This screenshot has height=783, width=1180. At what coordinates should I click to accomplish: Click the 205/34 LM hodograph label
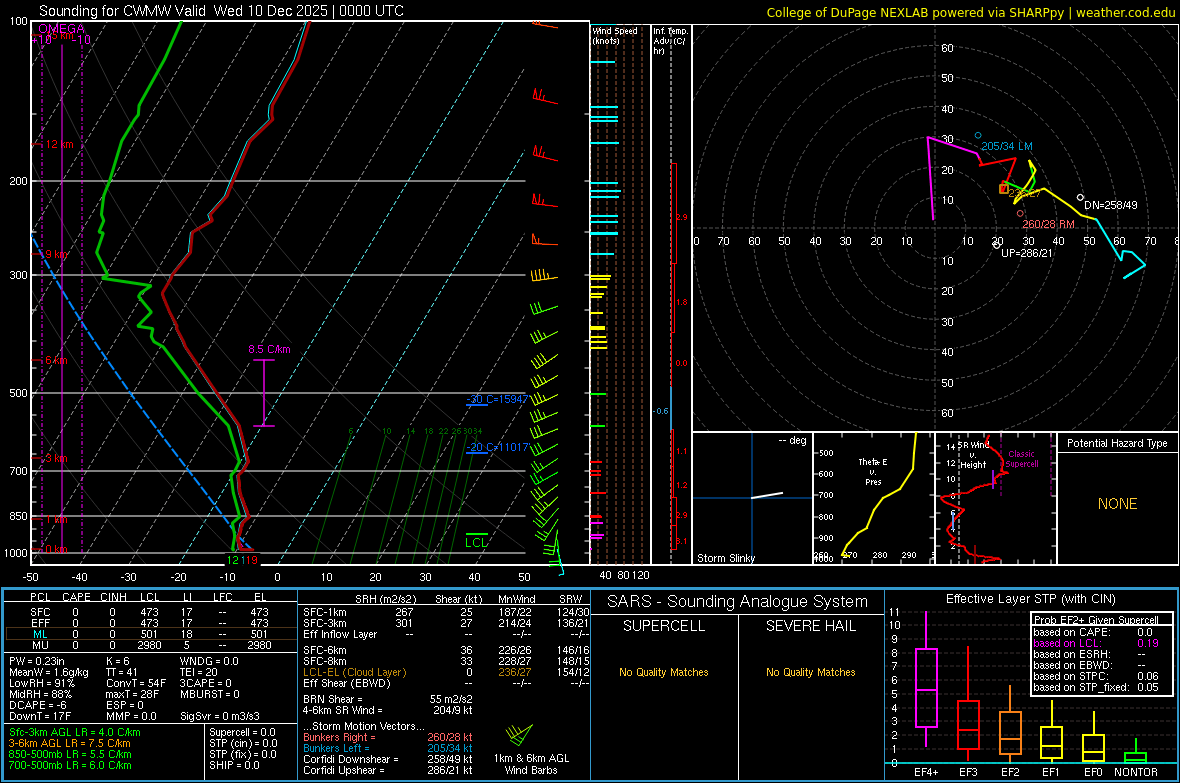(x=1007, y=146)
